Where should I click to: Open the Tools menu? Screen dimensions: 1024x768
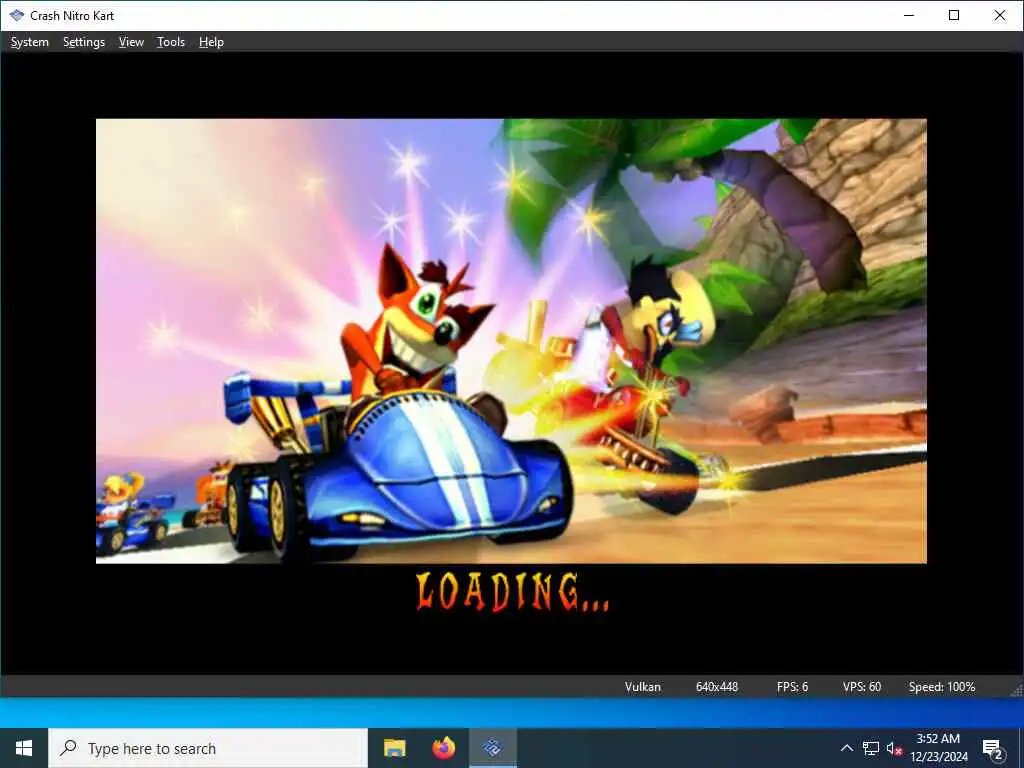tap(170, 42)
